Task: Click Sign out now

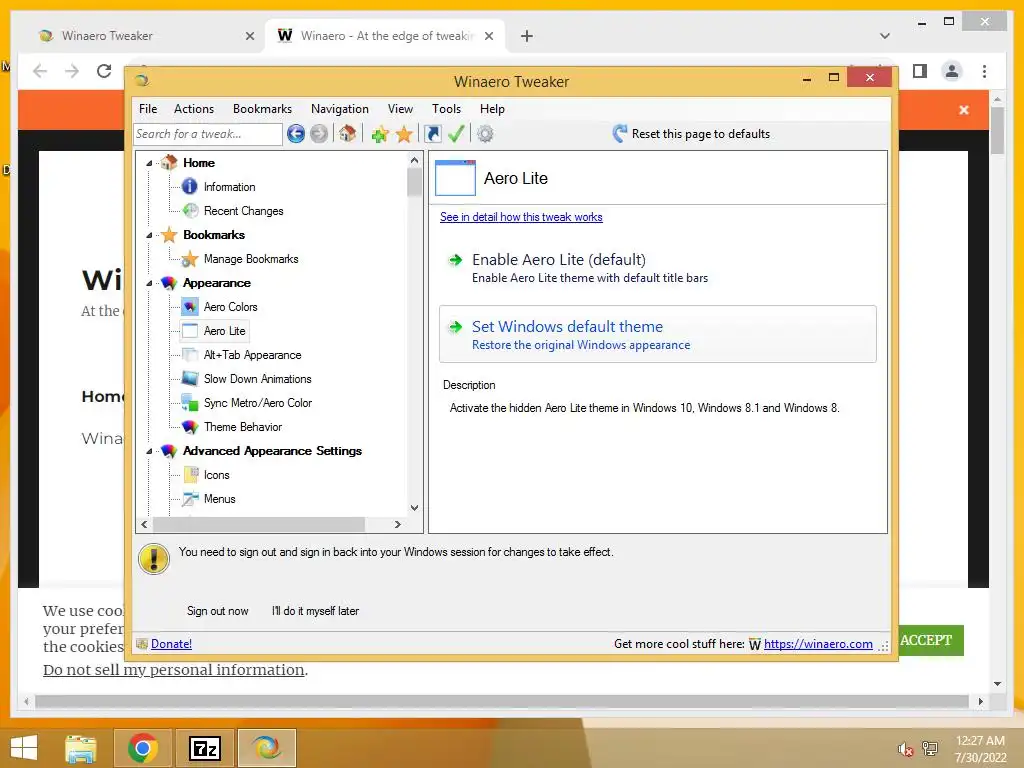Action: click(217, 611)
